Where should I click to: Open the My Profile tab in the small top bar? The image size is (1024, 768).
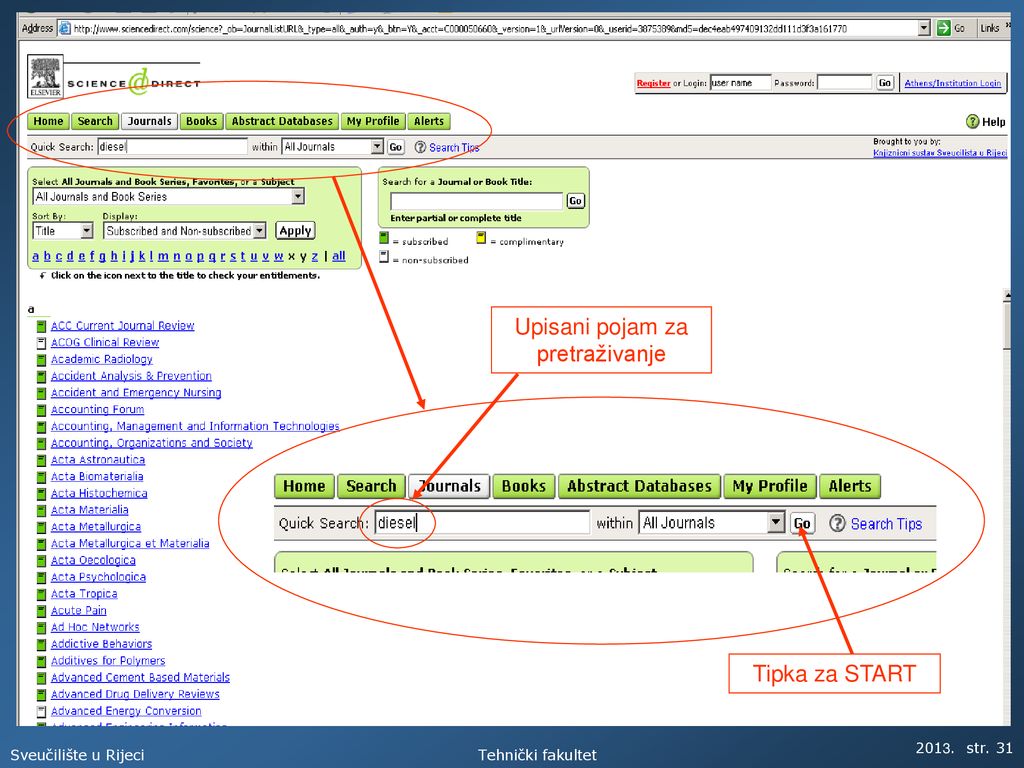[x=373, y=121]
